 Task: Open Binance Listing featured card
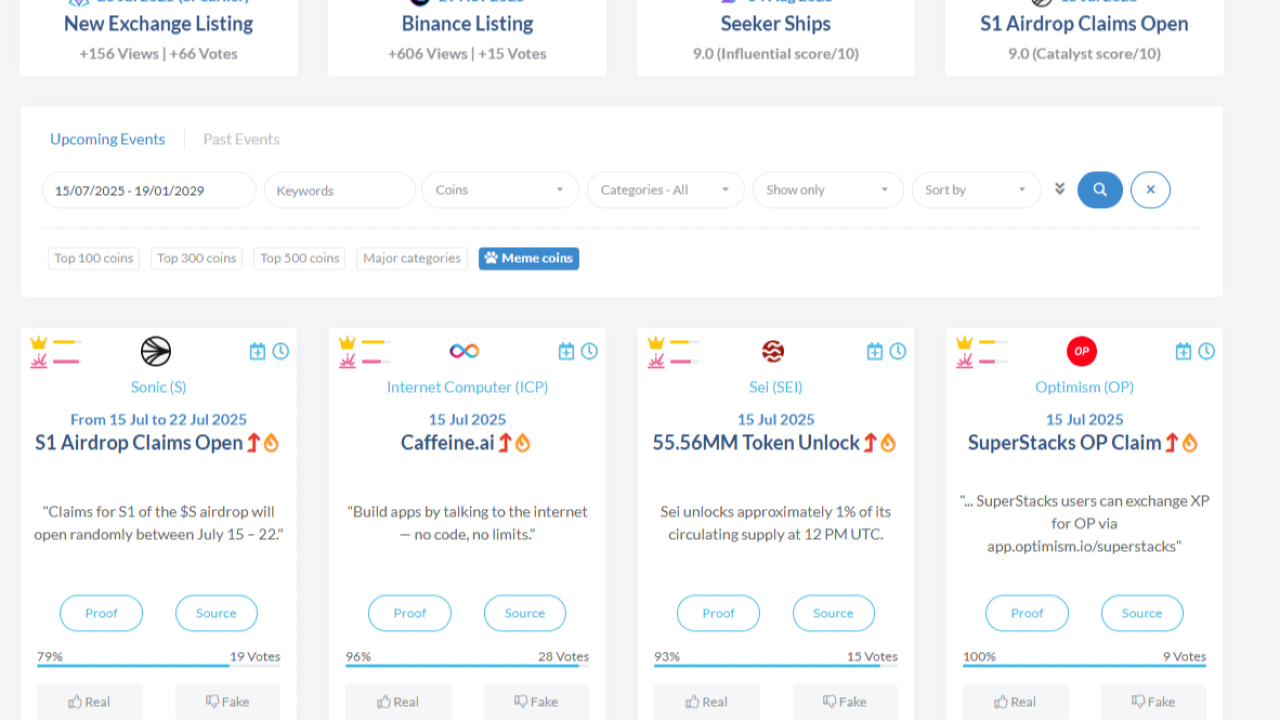tap(467, 36)
